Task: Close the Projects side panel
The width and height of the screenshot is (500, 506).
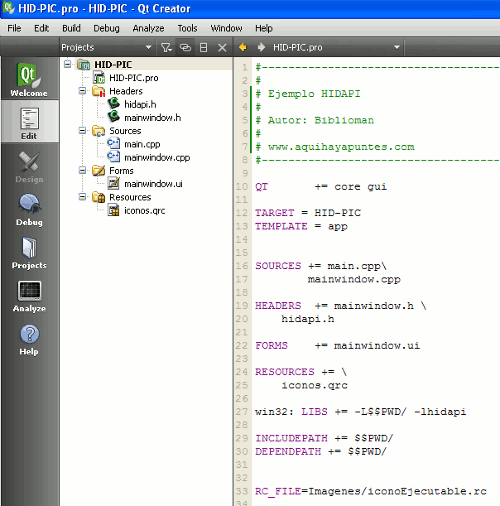Action: click(222, 48)
